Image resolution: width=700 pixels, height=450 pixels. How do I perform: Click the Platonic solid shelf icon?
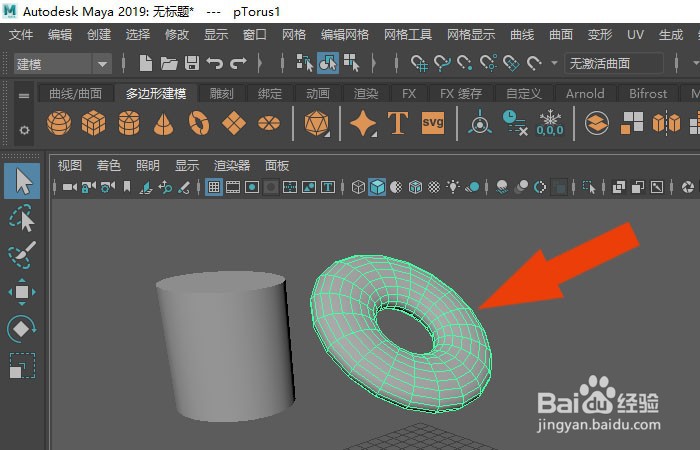(317, 124)
